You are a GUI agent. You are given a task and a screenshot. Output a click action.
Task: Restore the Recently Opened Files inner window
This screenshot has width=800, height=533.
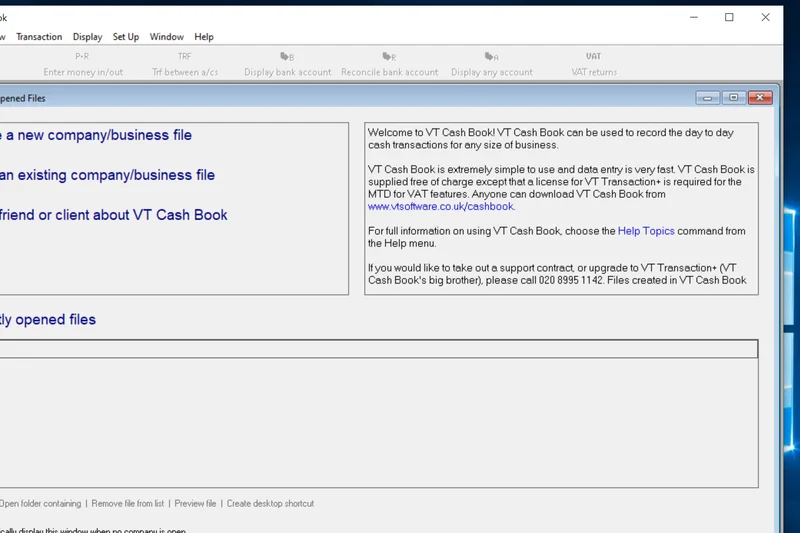coord(734,98)
